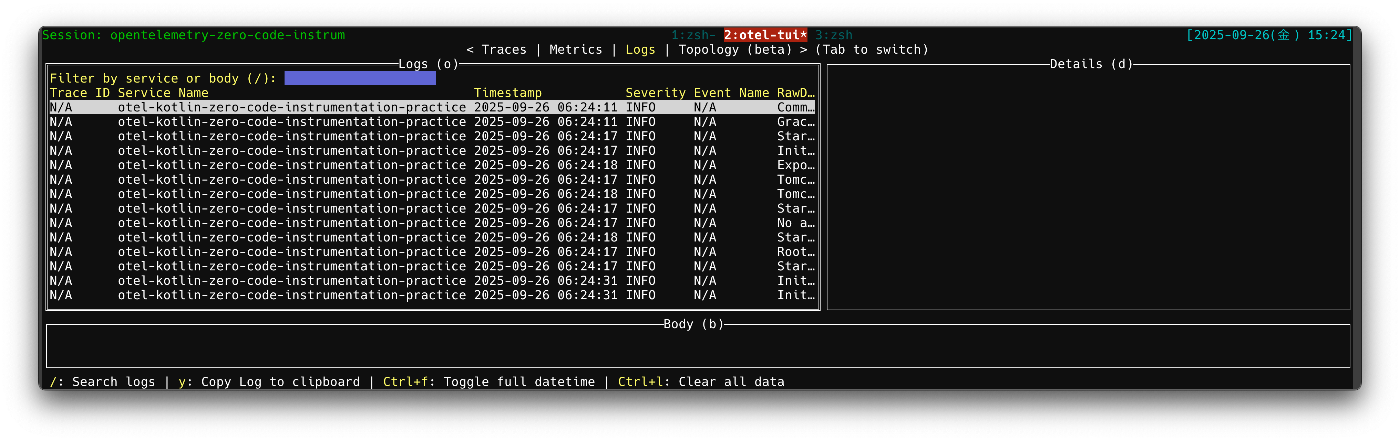This screenshot has width=1400, height=441.
Task: Click INFO severity in the 'No a…' row
Action: pos(641,223)
